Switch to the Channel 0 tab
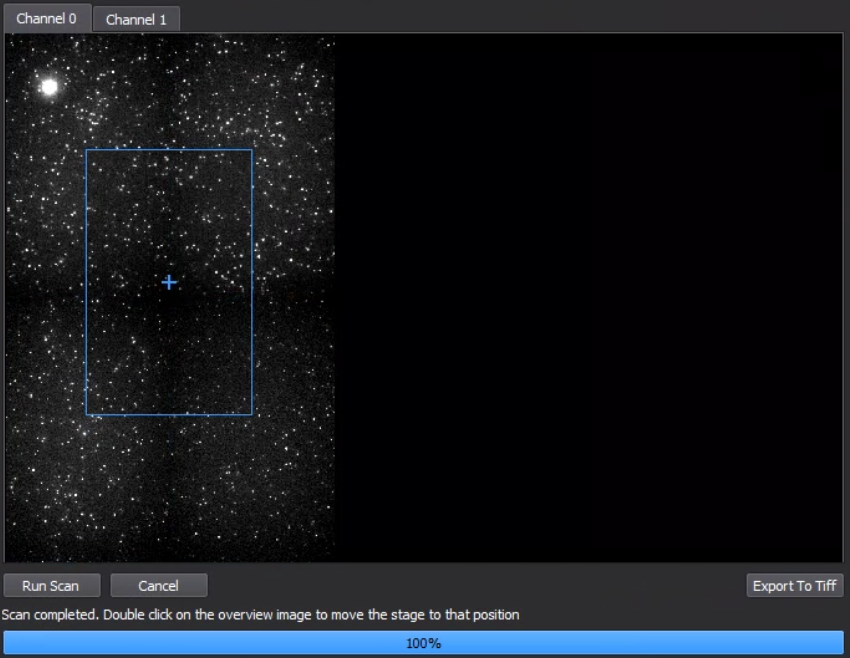 click(x=47, y=19)
